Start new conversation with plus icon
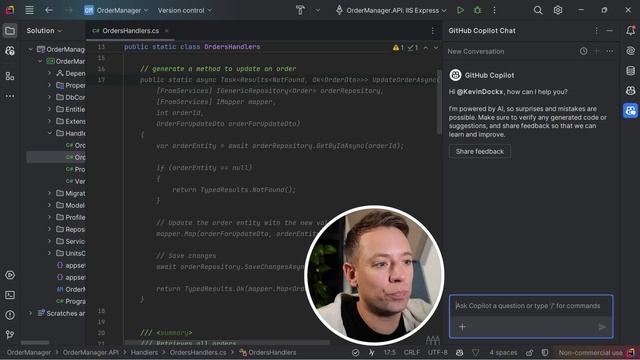This screenshot has height=360, width=640. click(597, 51)
